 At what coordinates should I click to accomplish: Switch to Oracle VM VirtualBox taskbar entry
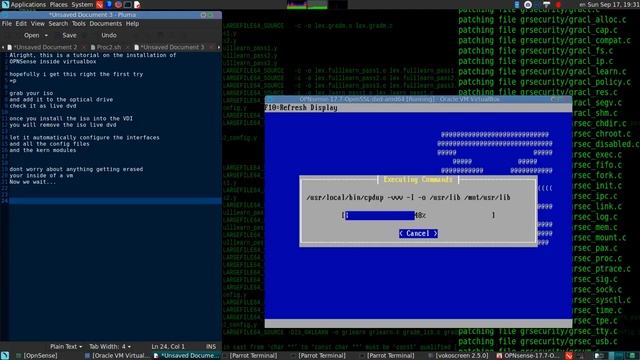pos(118,356)
